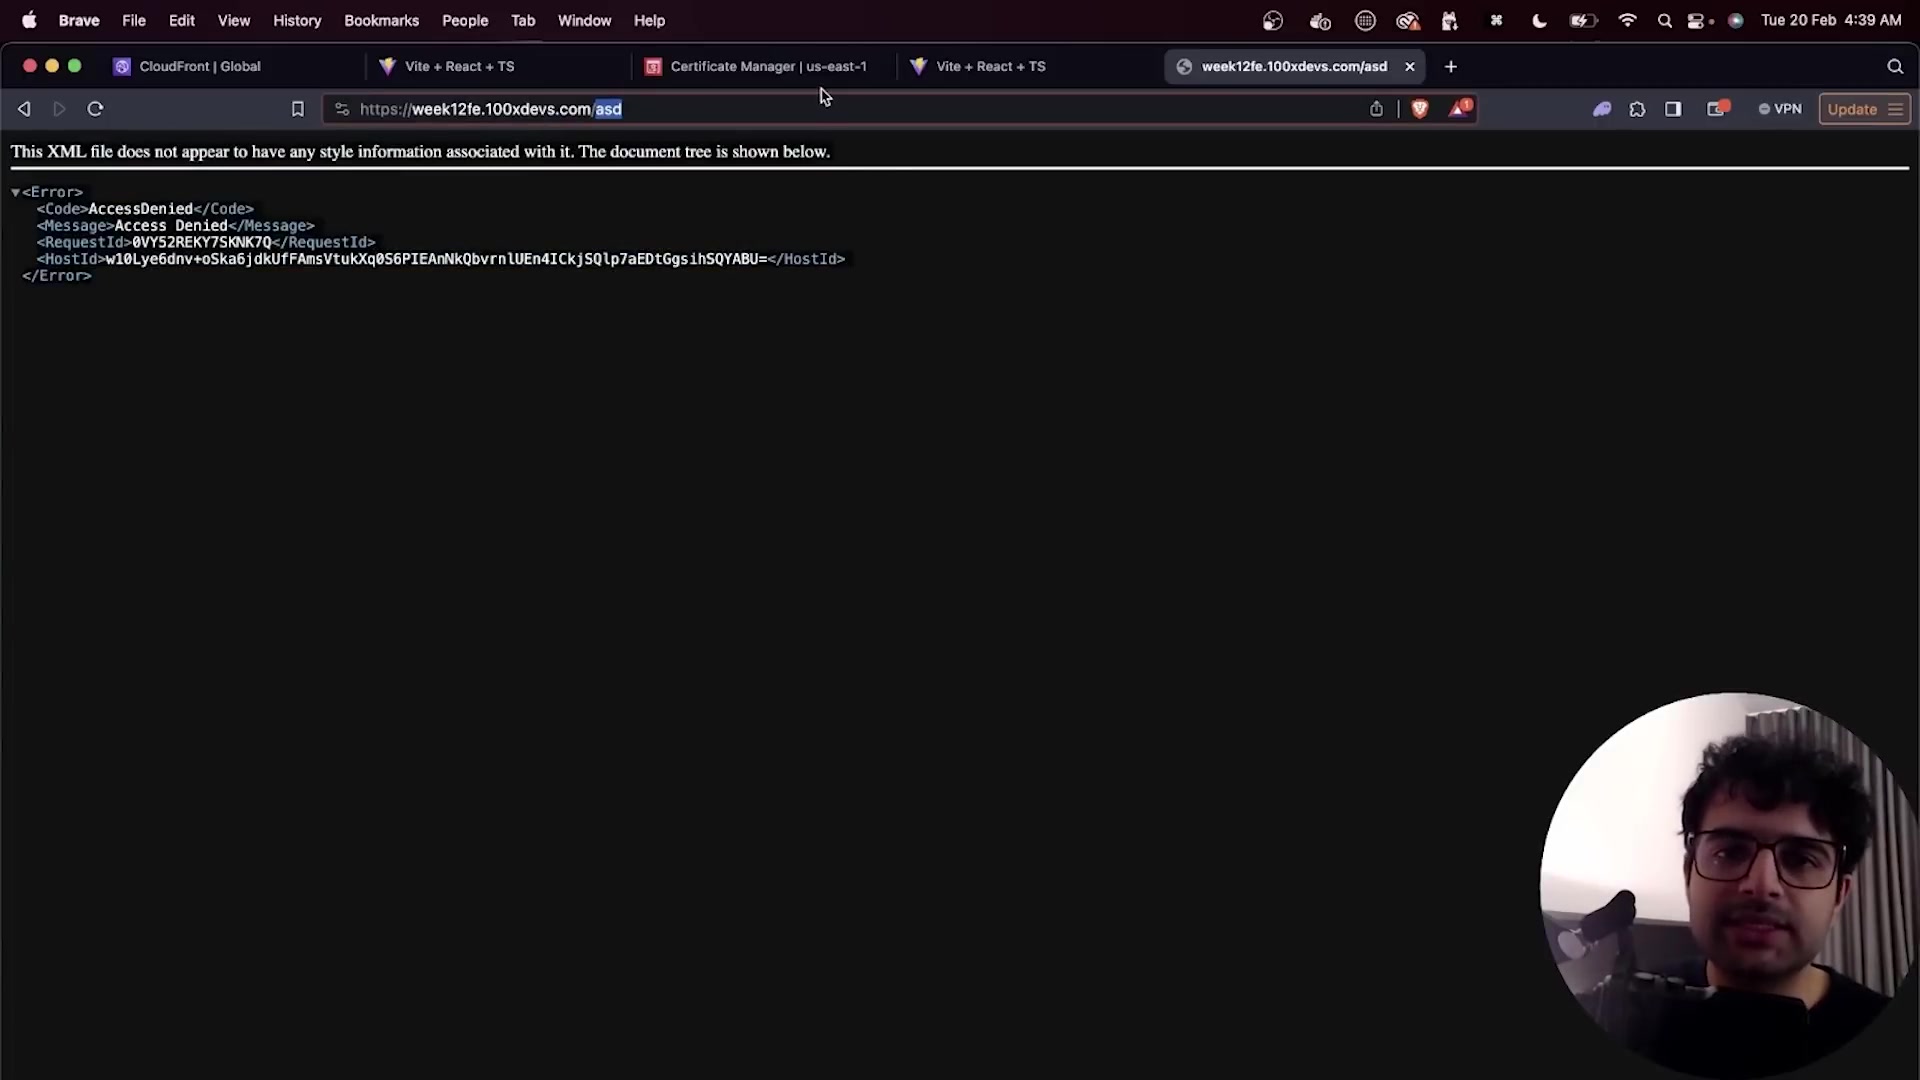This screenshot has width=1920, height=1080.
Task: Click the XML style information notice
Action: (420, 152)
